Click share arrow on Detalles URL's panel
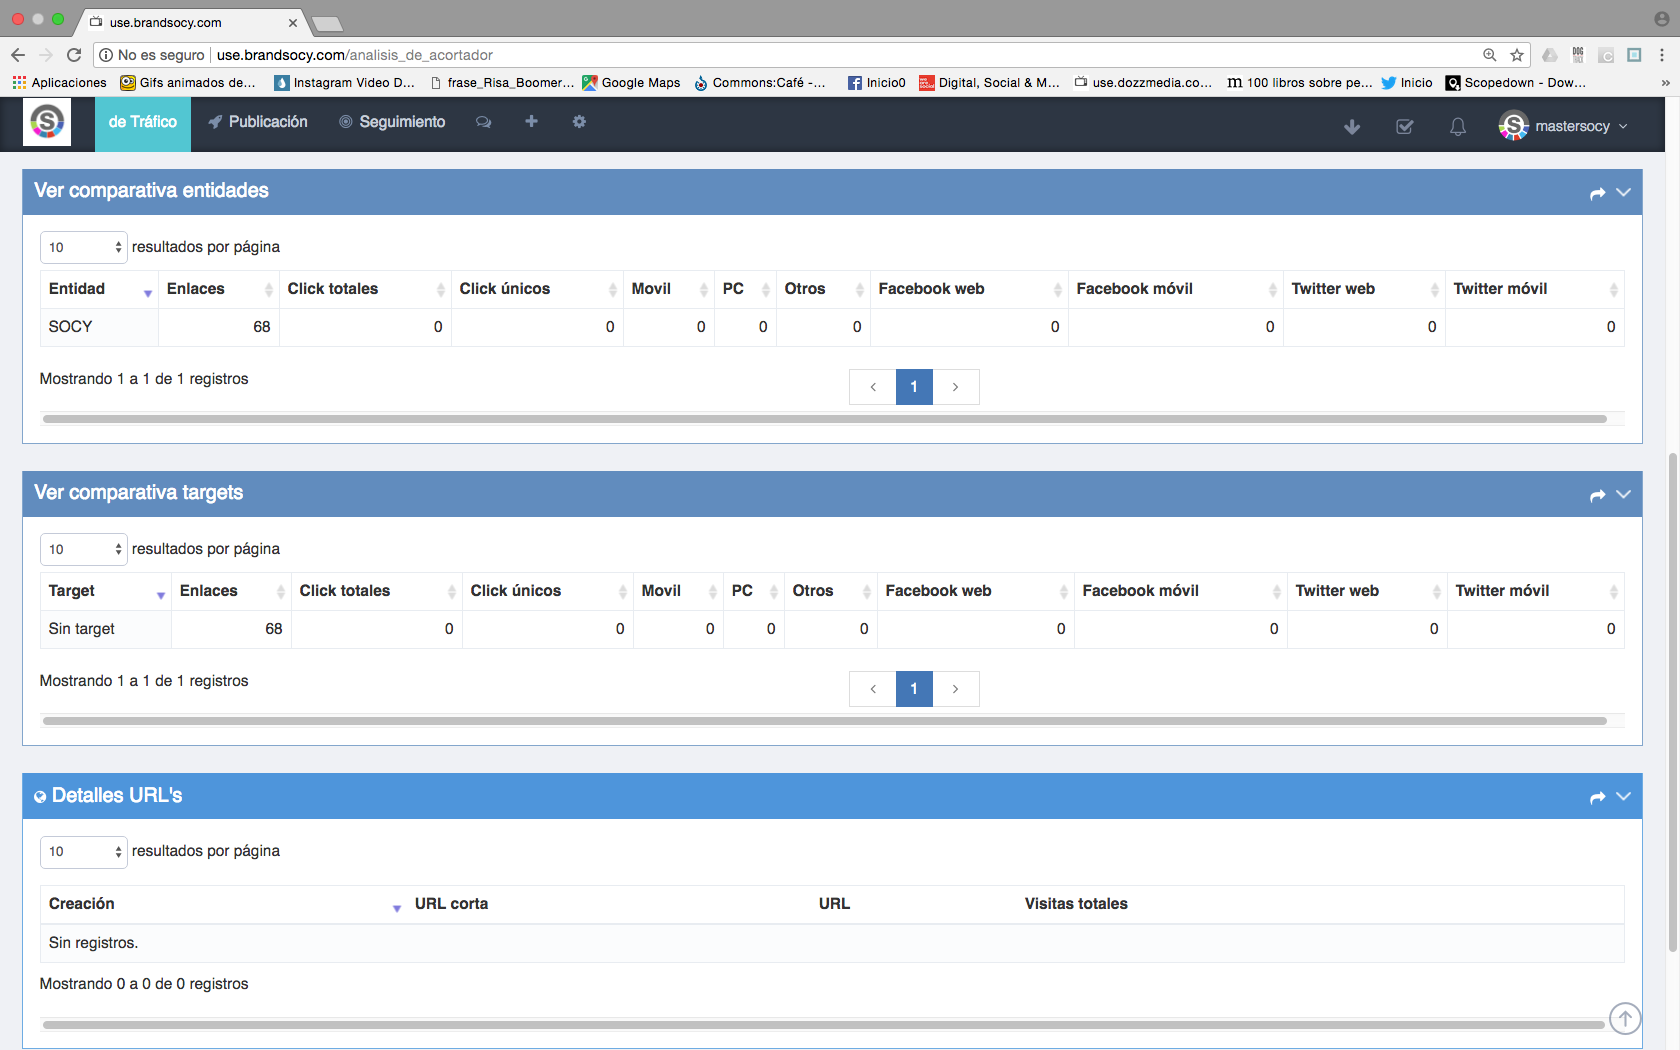 pyautogui.click(x=1597, y=797)
